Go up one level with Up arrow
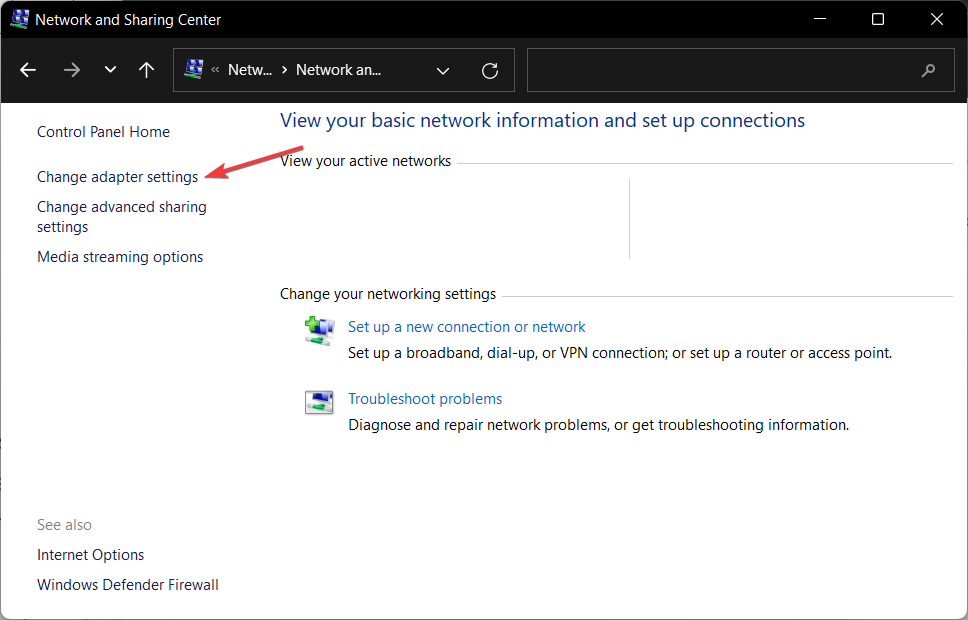968x620 pixels. tap(147, 70)
